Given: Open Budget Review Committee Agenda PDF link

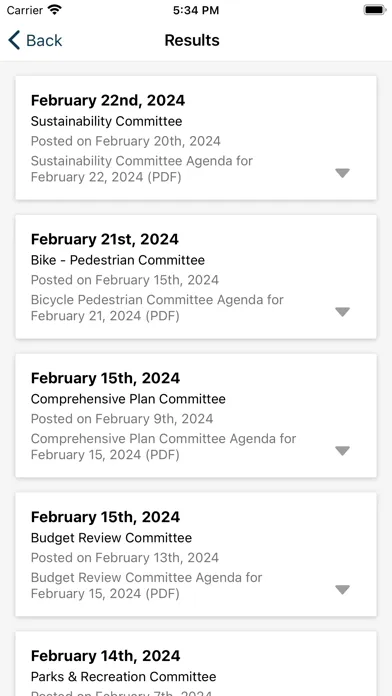Looking at the screenshot, I should click(x=147, y=585).
